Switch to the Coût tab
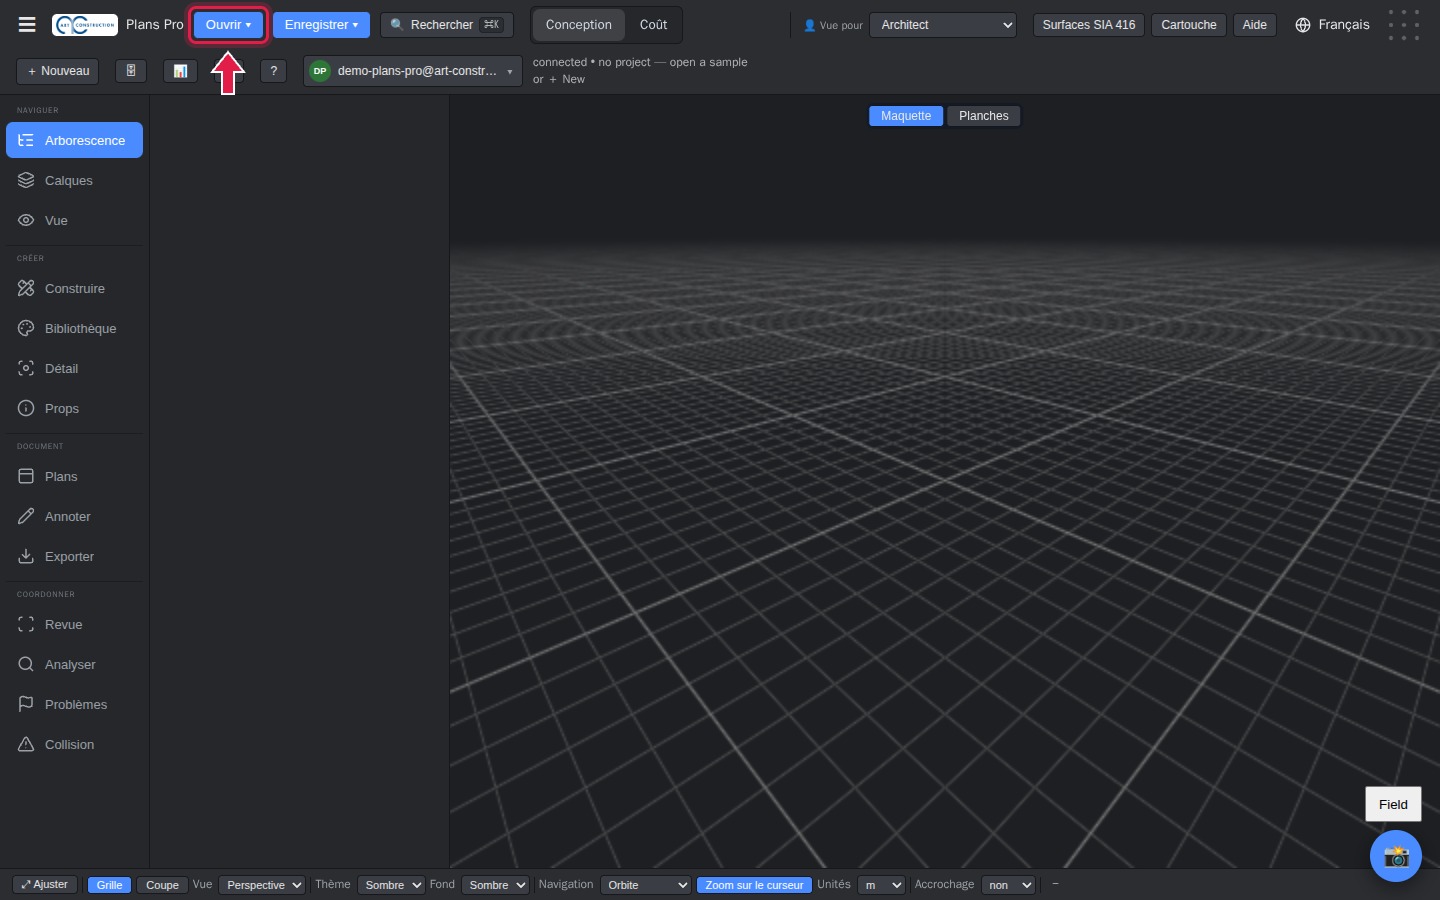This screenshot has width=1440, height=900. coord(653,25)
